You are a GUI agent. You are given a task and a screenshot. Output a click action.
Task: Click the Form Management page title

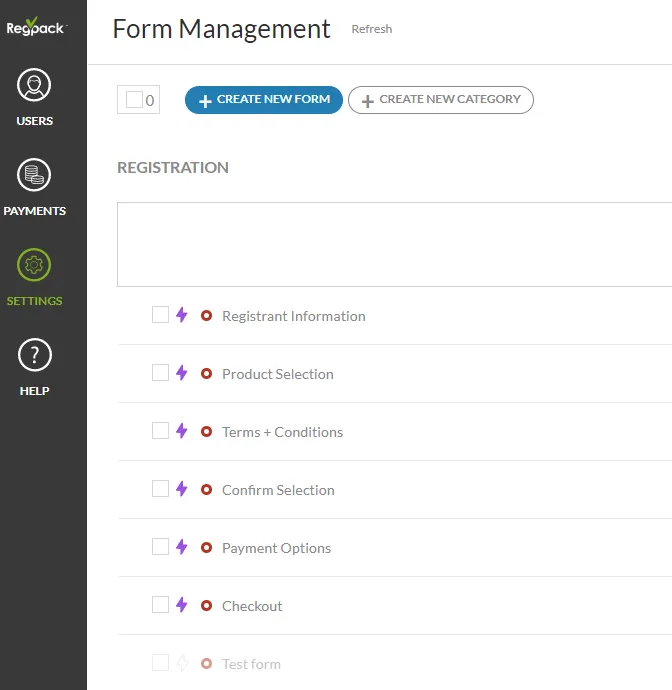221,29
